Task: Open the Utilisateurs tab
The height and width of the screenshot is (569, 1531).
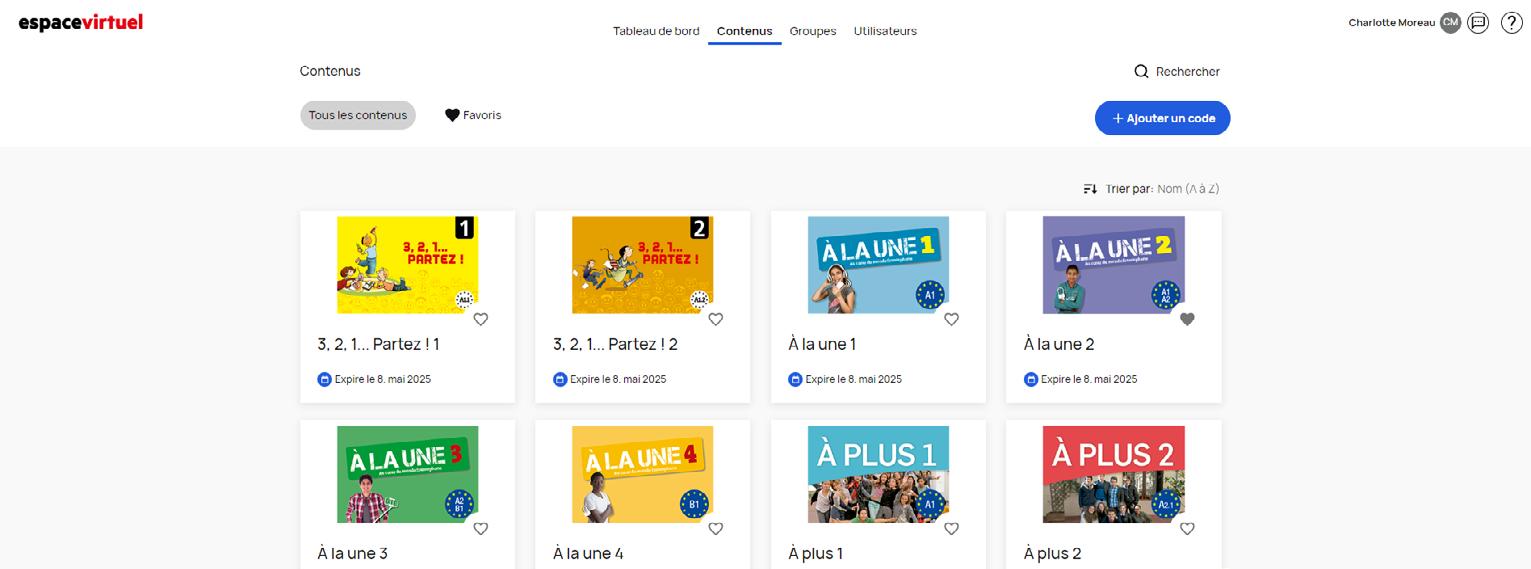Action: point(885,31)
